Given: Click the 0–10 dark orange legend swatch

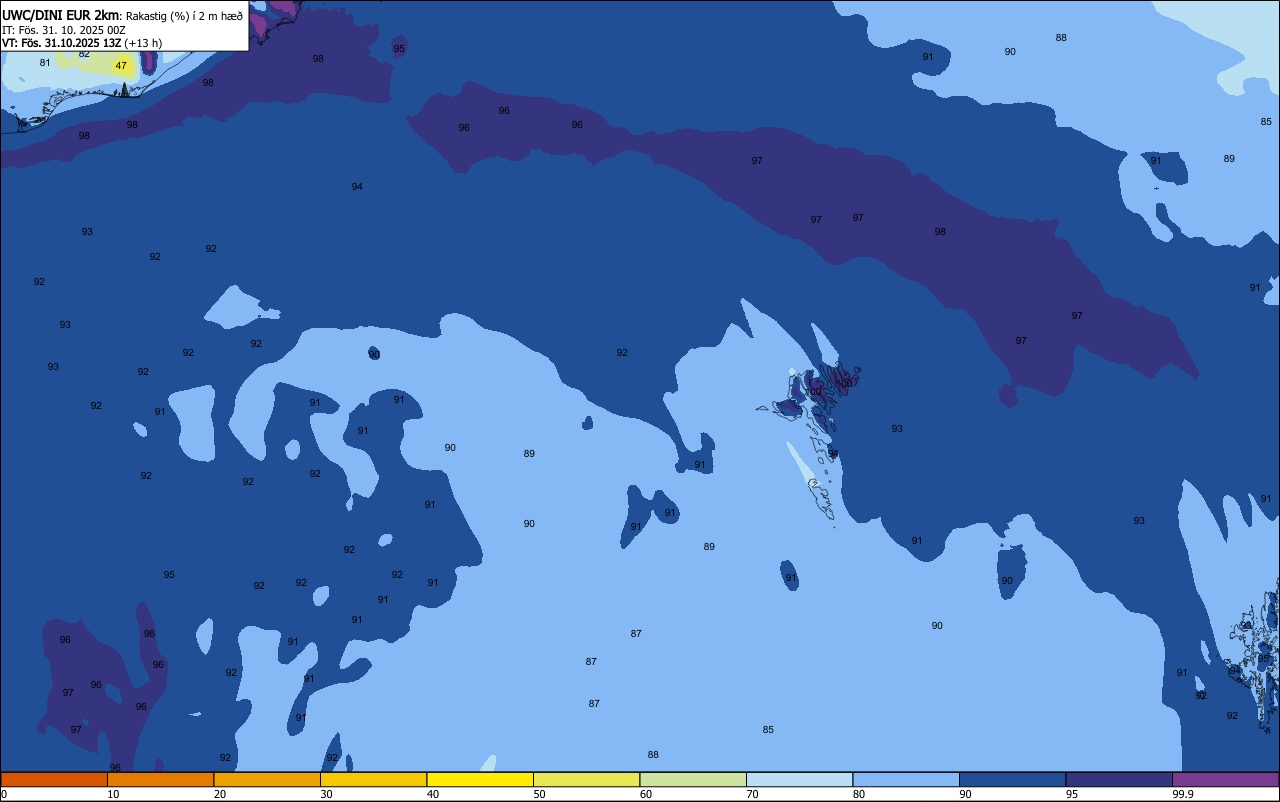Looking at the screenshot, I should click(54, 779).
